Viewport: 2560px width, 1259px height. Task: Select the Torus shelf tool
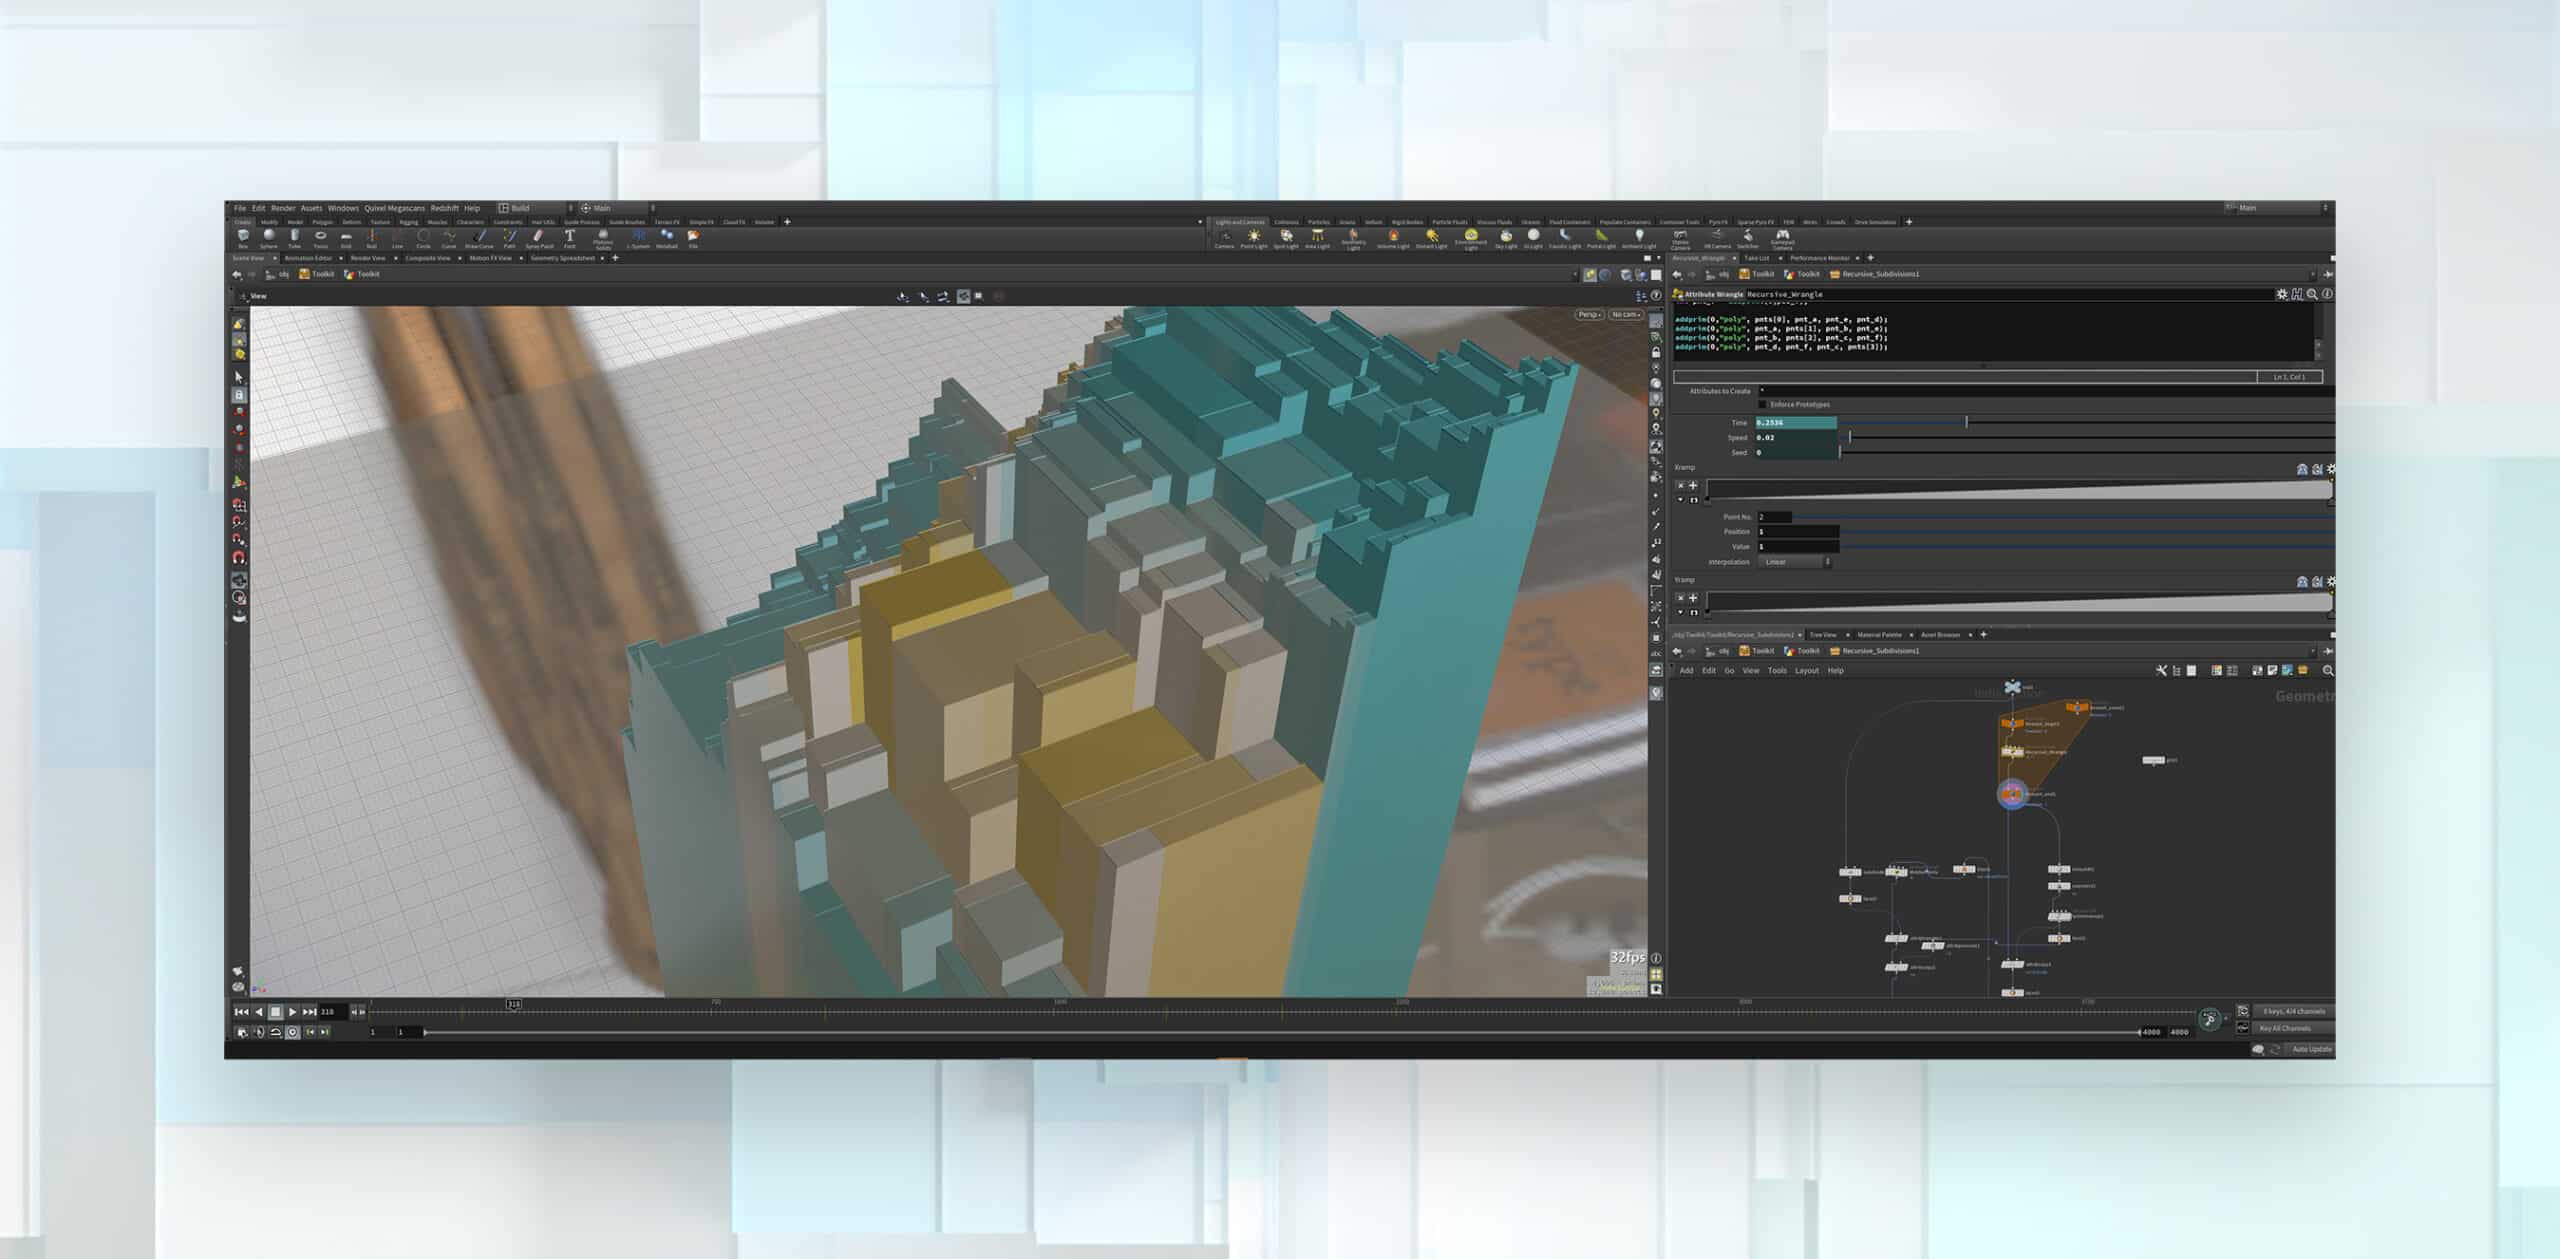click(x=320, y=238)
